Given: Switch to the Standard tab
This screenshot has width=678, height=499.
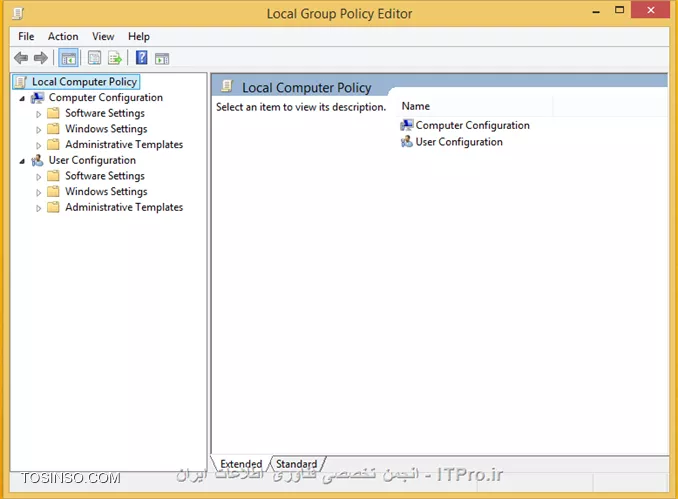Looking at the screenshot, I should click(297, 464).
